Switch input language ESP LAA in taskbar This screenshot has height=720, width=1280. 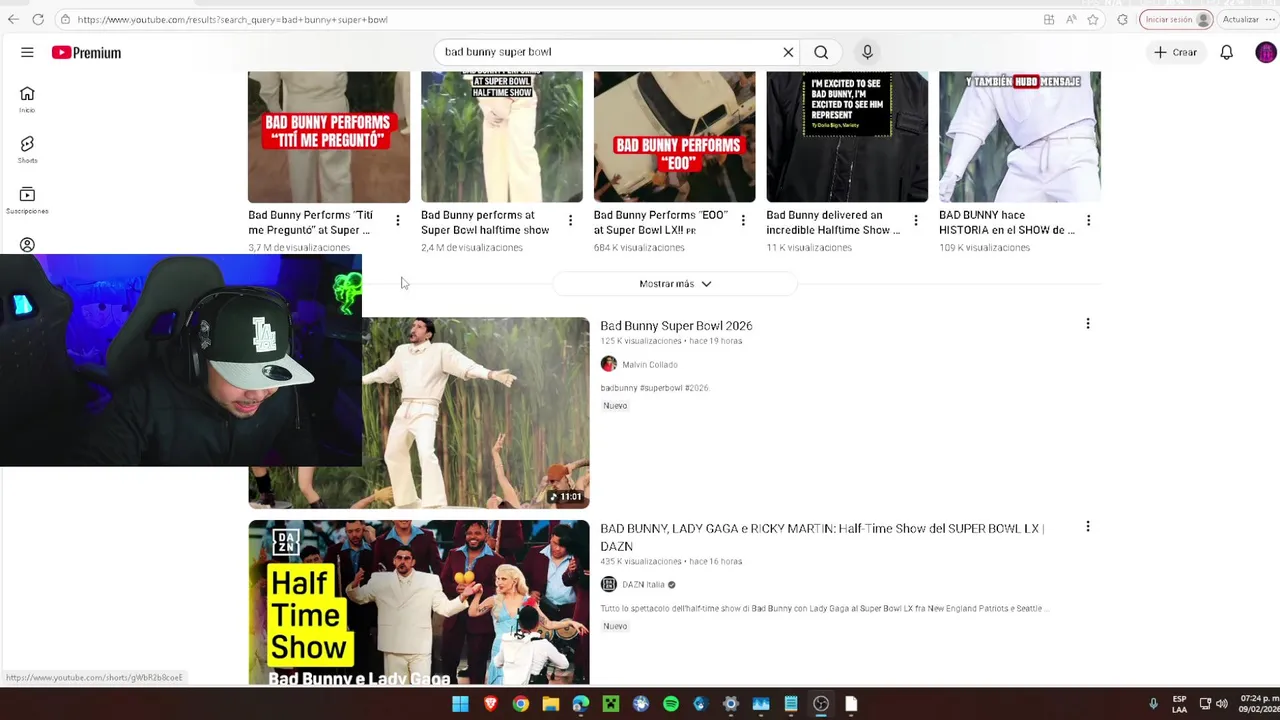(x=1180, y=704)
